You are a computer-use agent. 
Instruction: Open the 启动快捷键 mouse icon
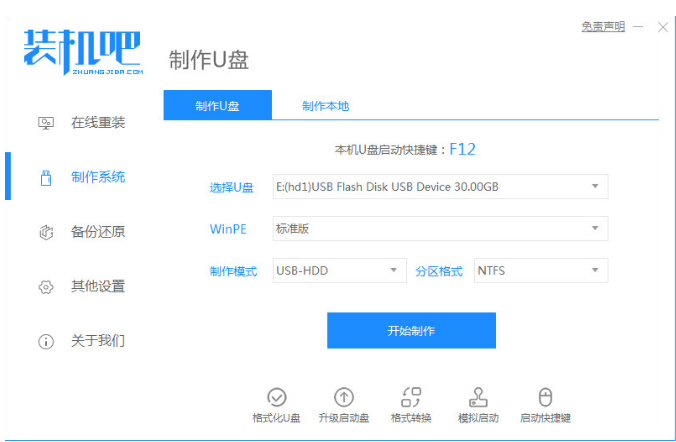click(545, 397)
